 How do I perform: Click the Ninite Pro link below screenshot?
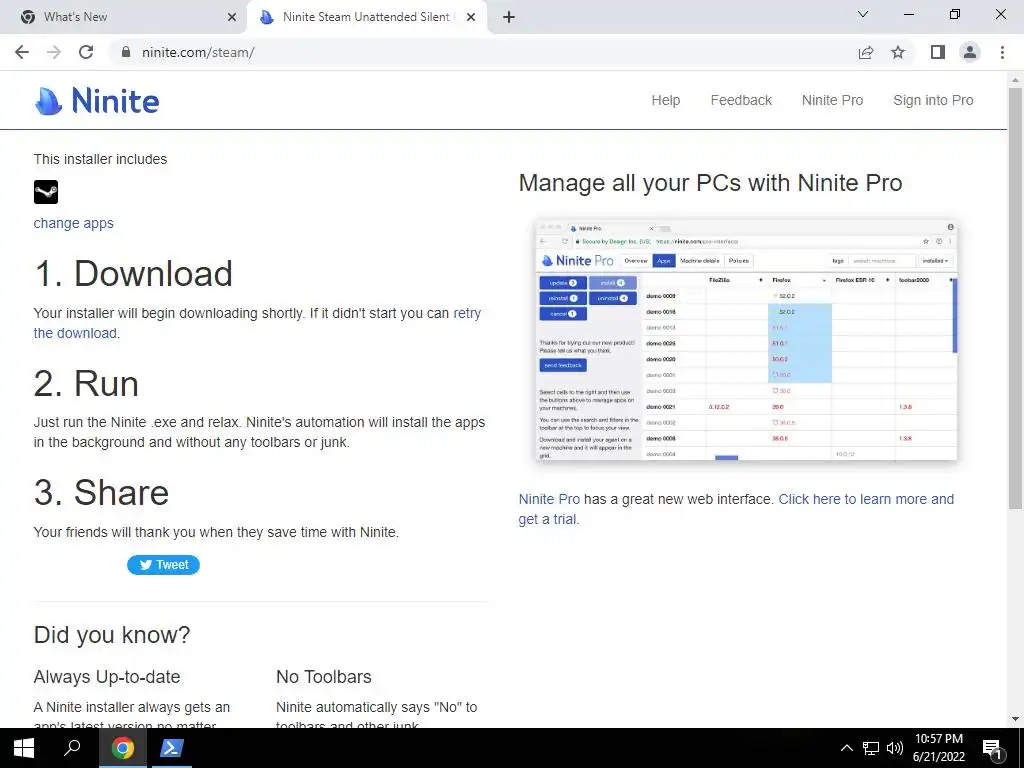(549, 499)
